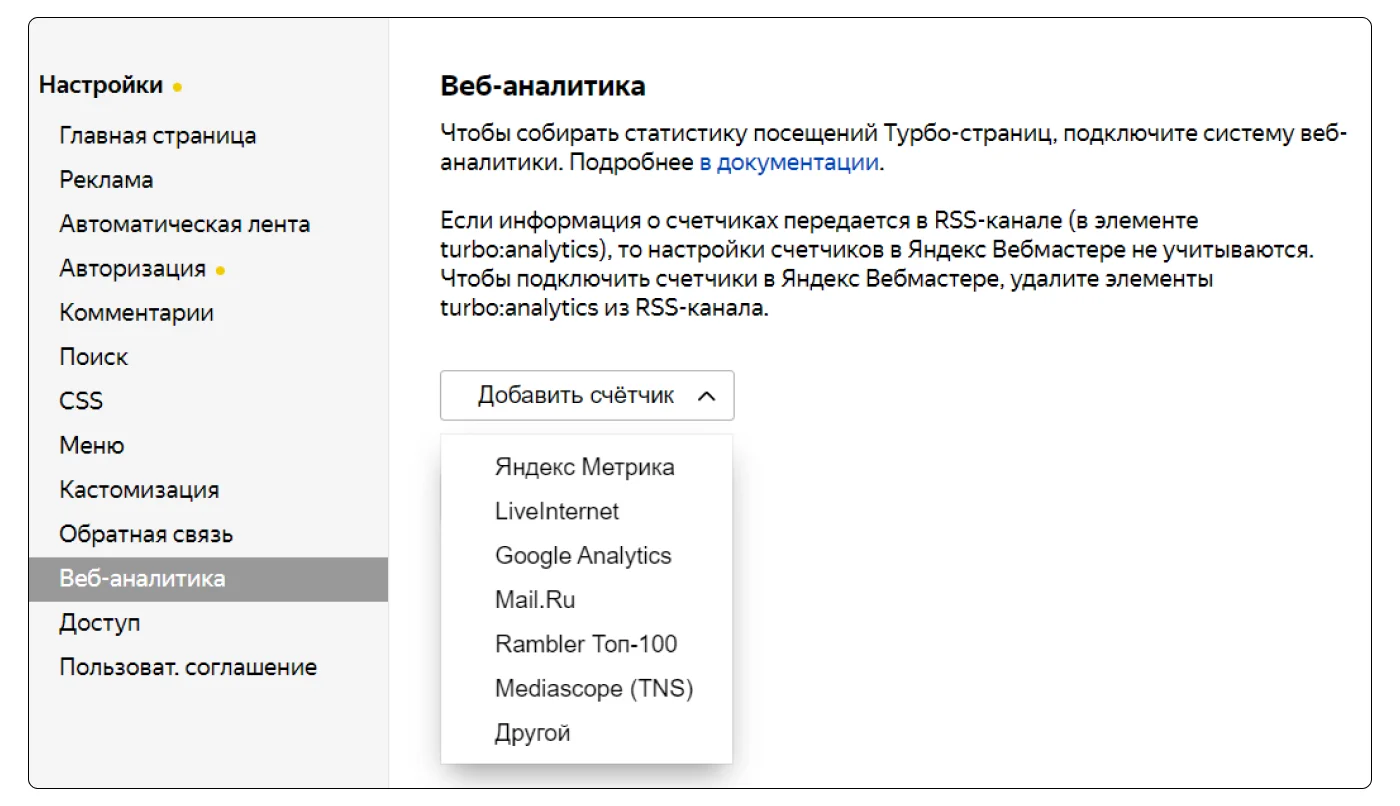
Task: Select Mediascope (TNS) option
Action: (594, 688)
